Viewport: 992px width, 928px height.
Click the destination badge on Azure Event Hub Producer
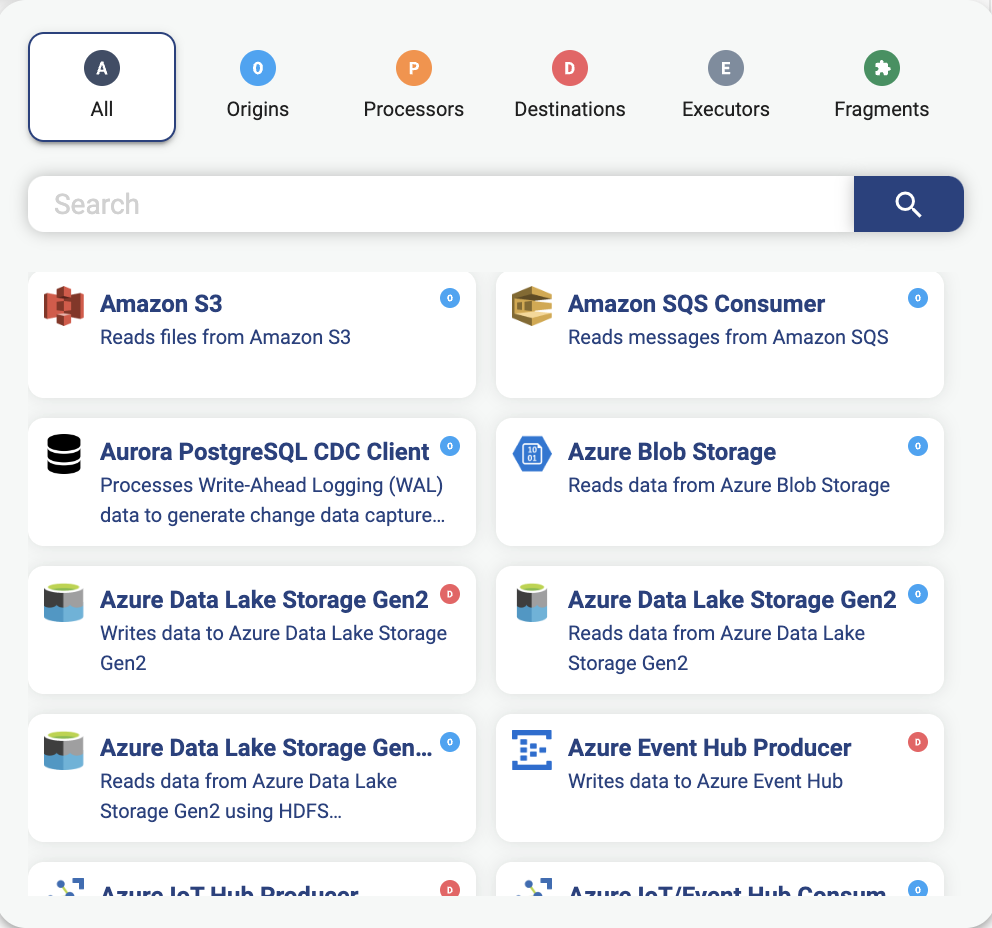[x=918, y=742]
